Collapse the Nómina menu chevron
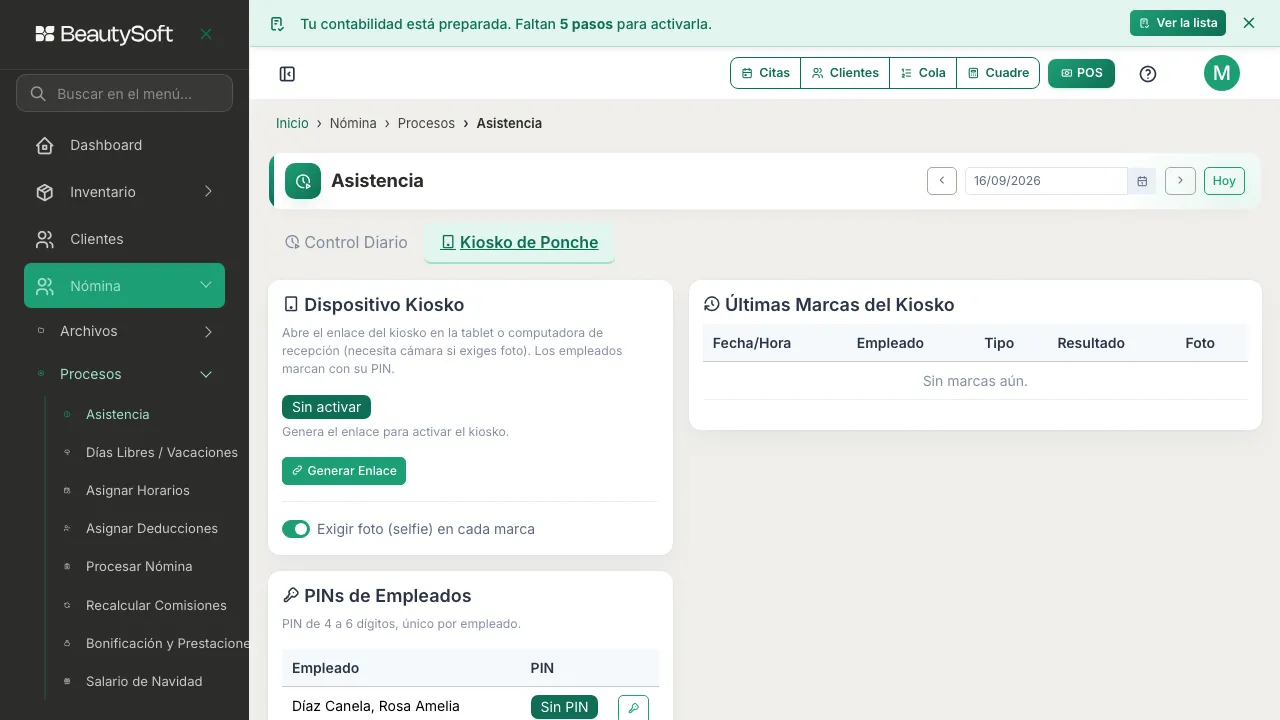The image size is (1280, 720). tap(206, 286)
